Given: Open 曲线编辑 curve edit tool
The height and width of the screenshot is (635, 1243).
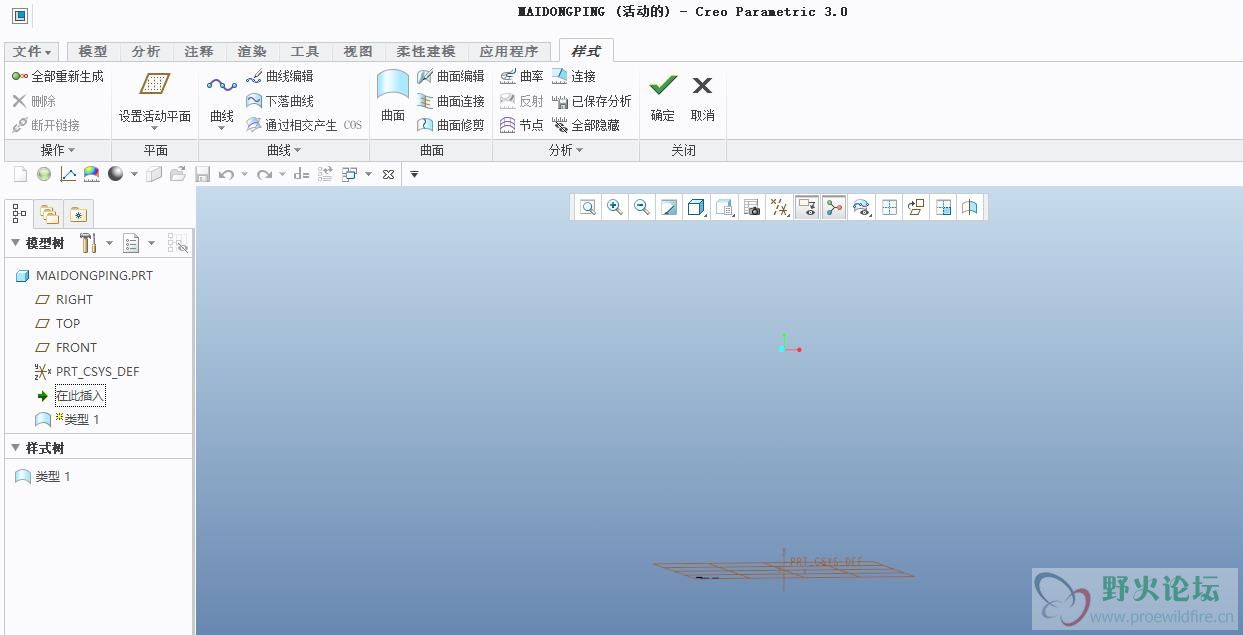Looking at the screenshot, I should (279, 76).
